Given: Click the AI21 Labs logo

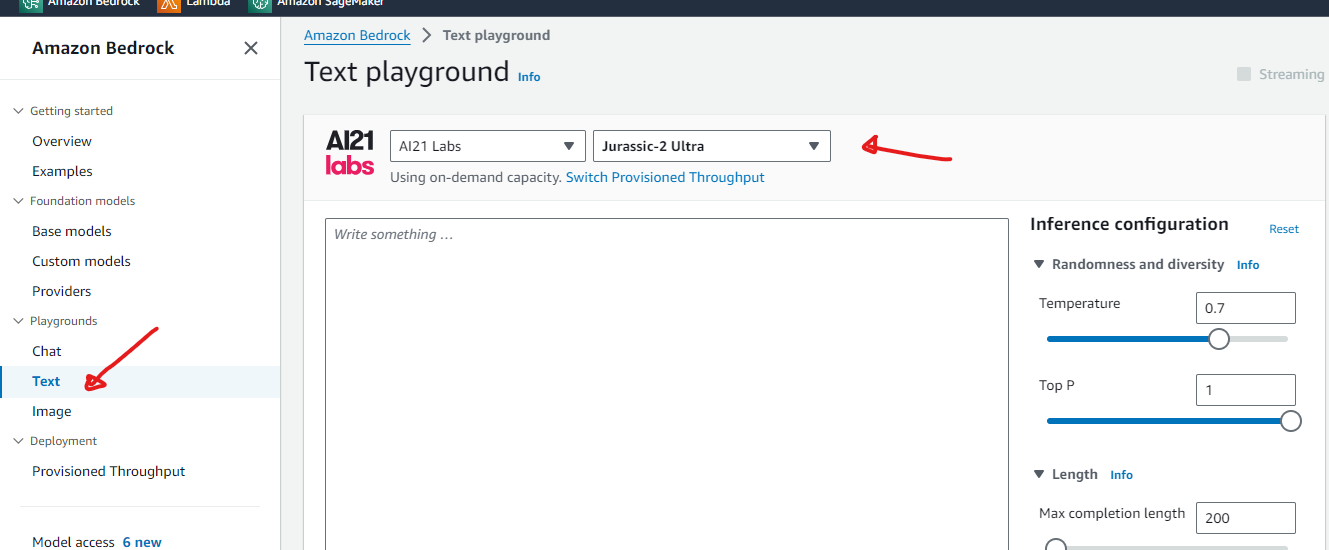Looking at the screenshot, I should (349, 152).
